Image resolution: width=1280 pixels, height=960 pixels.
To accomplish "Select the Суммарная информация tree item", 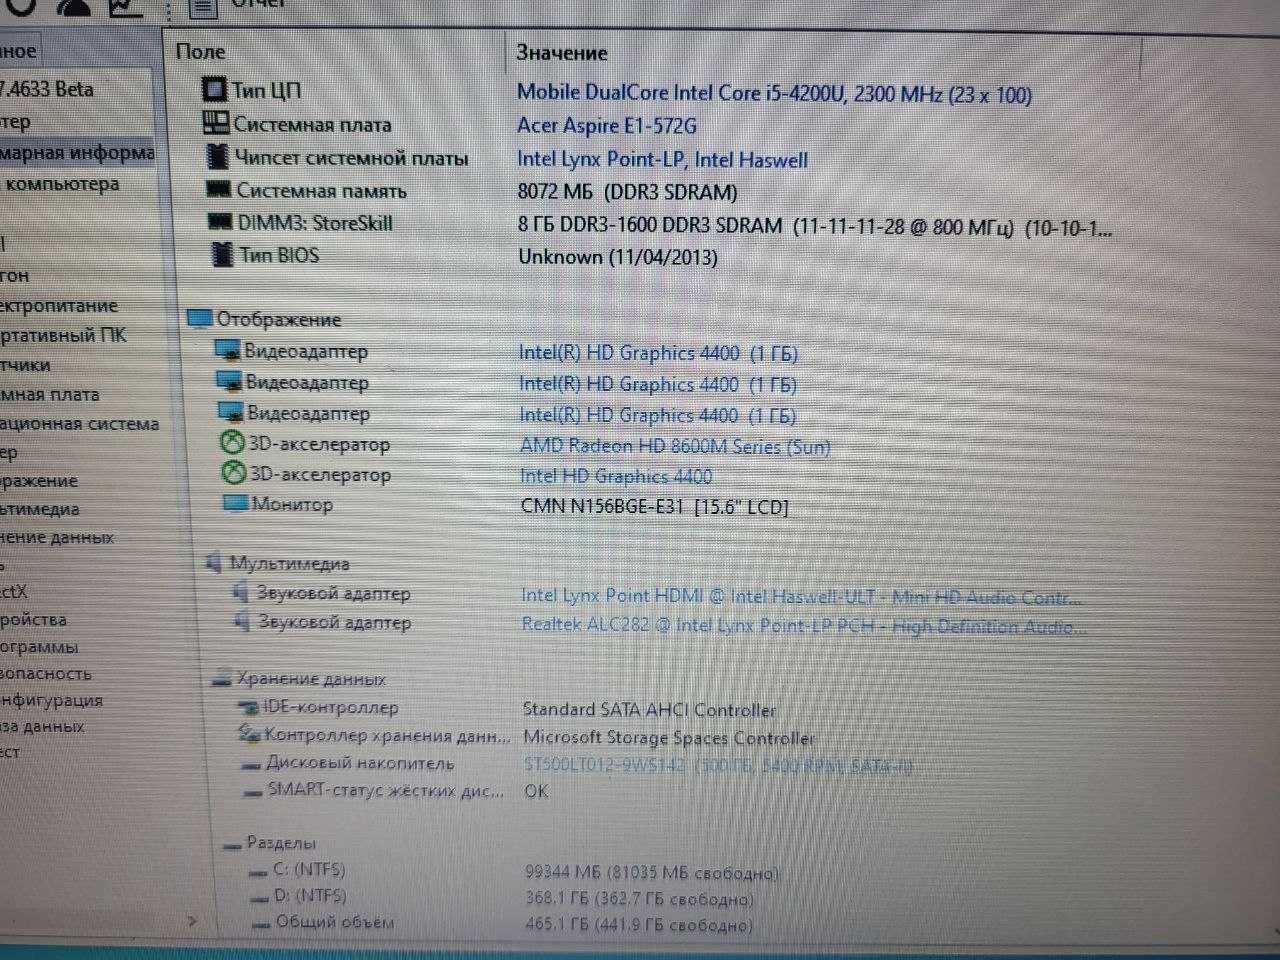I will coord(77,153).
